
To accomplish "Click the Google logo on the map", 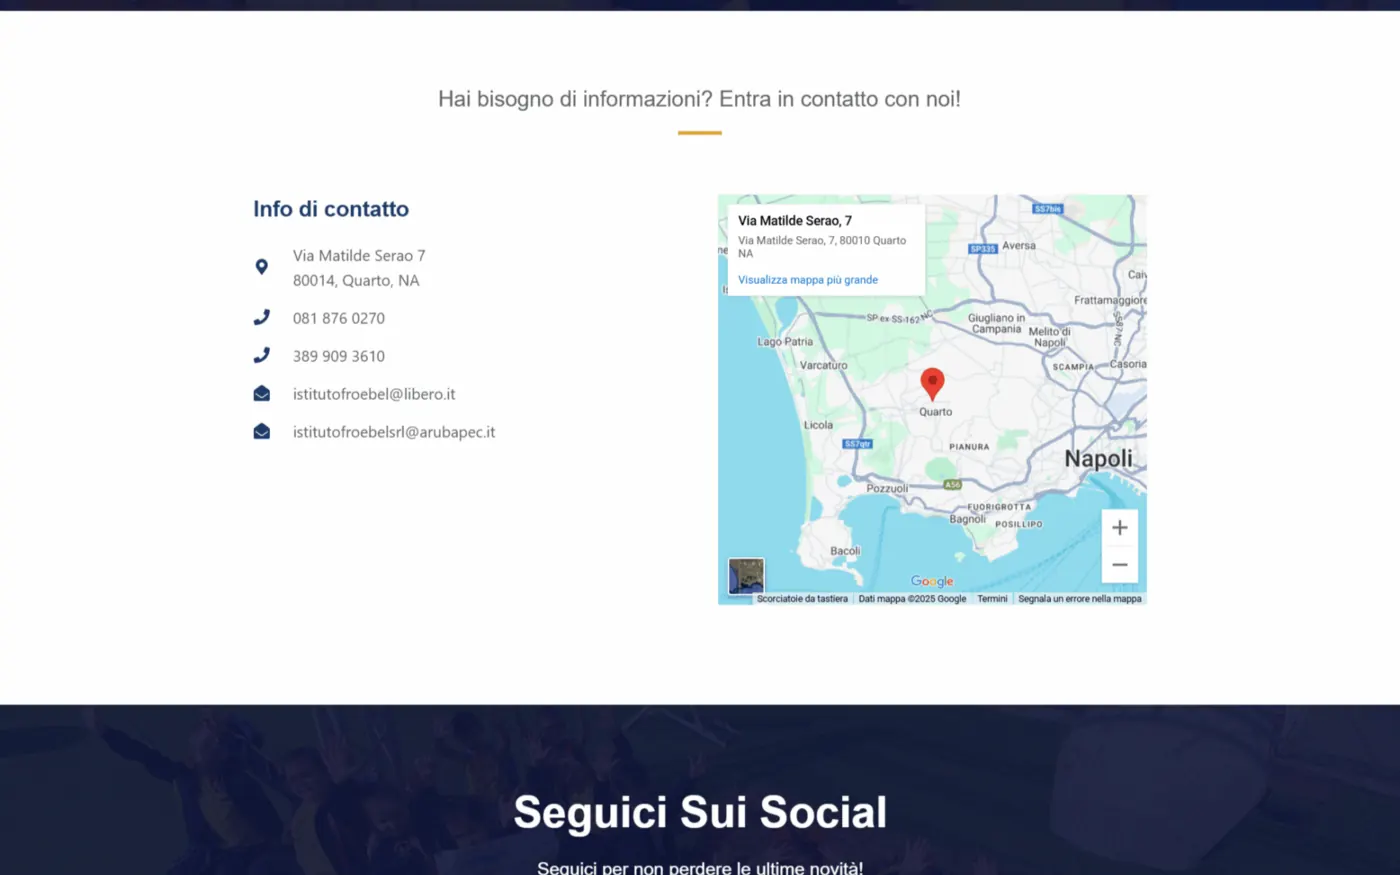I will pos(932,581).
